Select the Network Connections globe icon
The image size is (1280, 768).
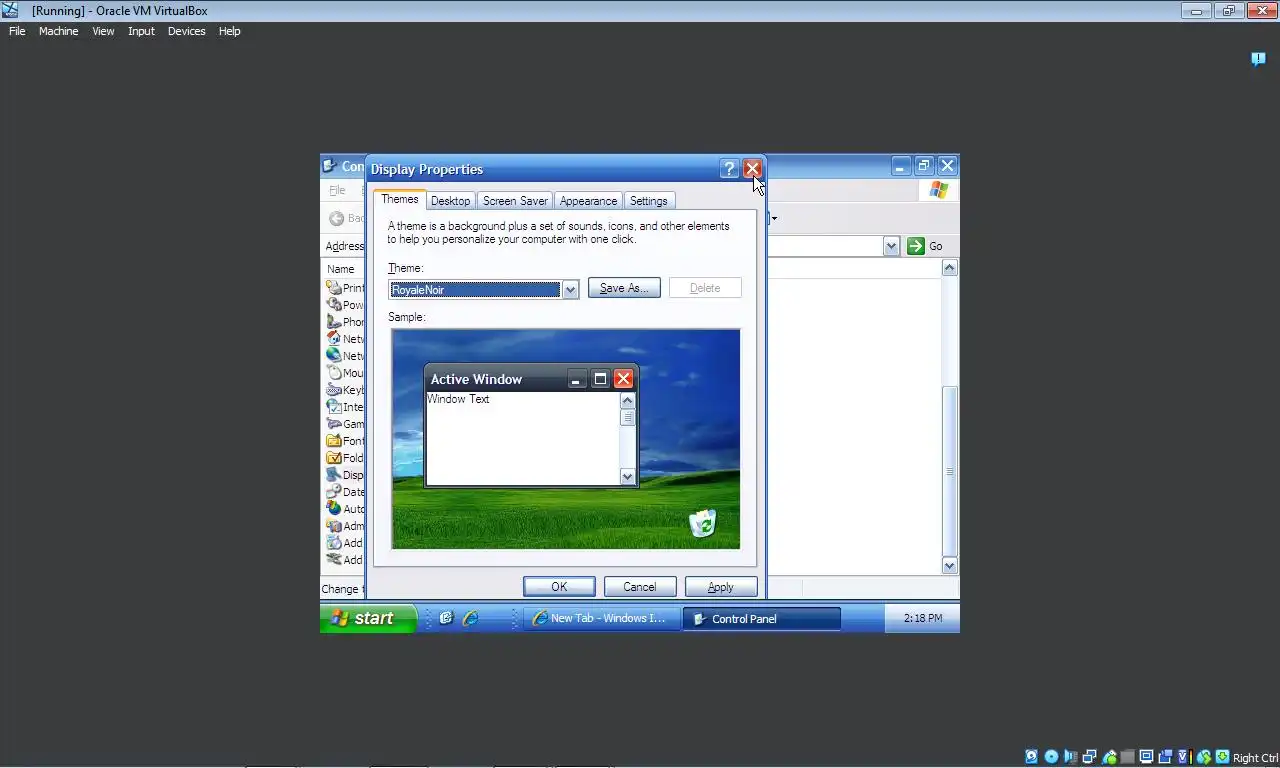point(334,356)
